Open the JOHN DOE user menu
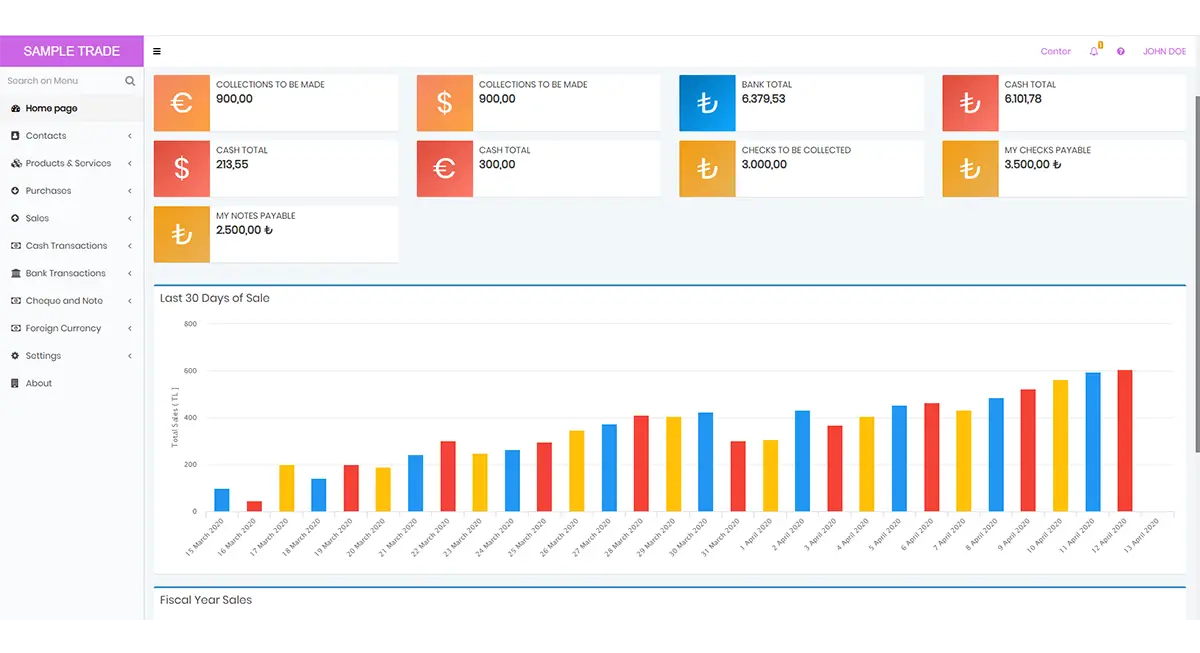 (1165, 51)
